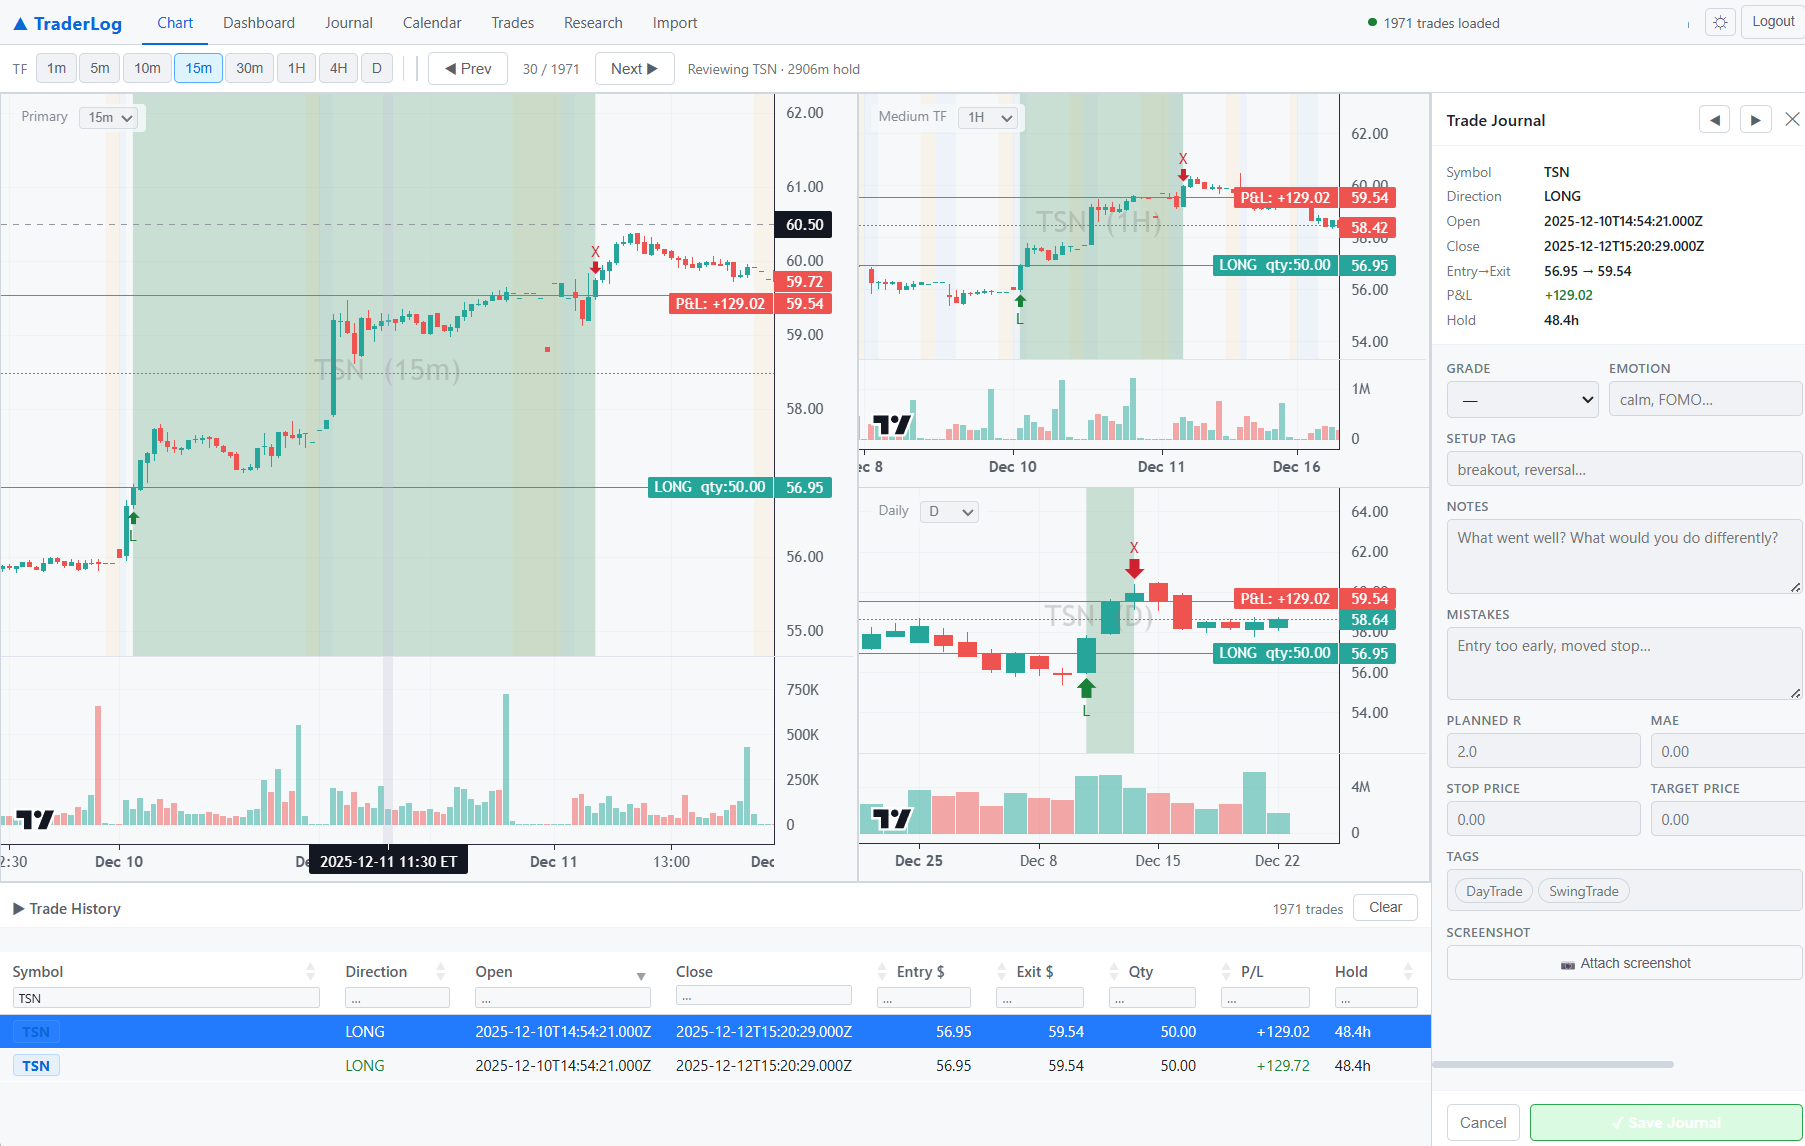Expand the Trade History section triangle
This screenshot has height=1146, width=1805.
coord(19,908)
